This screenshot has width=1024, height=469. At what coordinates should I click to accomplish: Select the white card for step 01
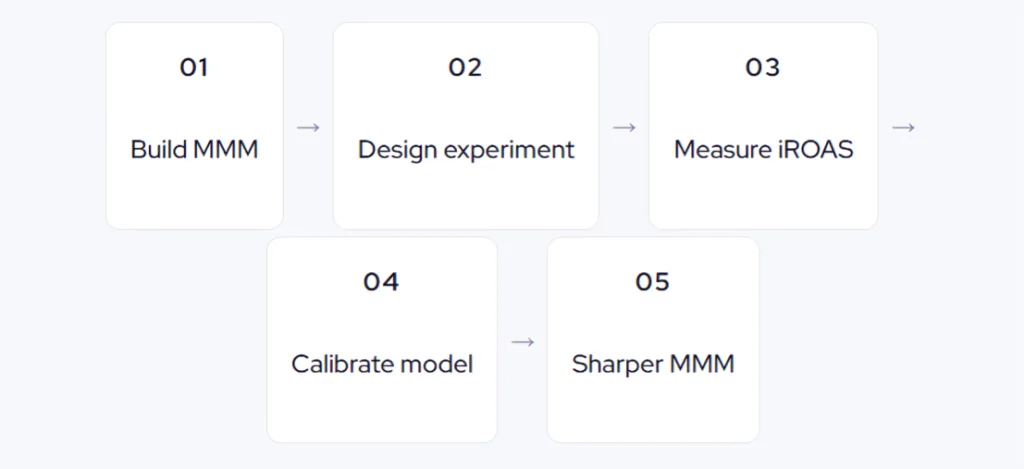coord(194,195)
